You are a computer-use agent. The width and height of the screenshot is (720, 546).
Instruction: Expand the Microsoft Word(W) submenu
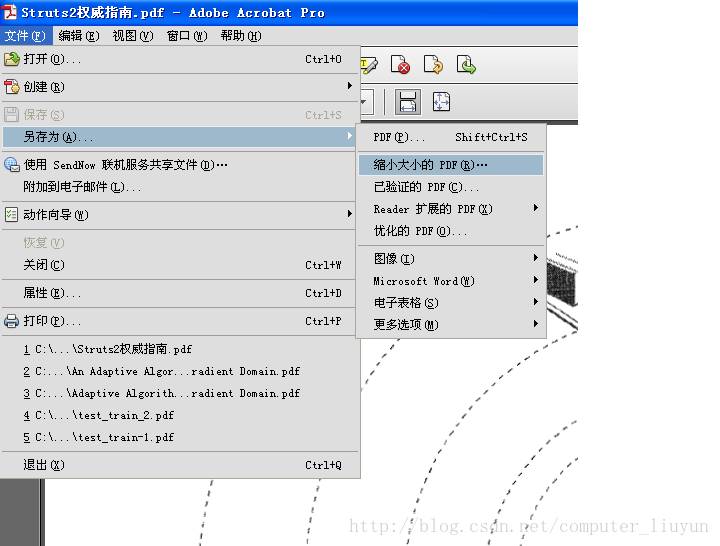point(451,281)
